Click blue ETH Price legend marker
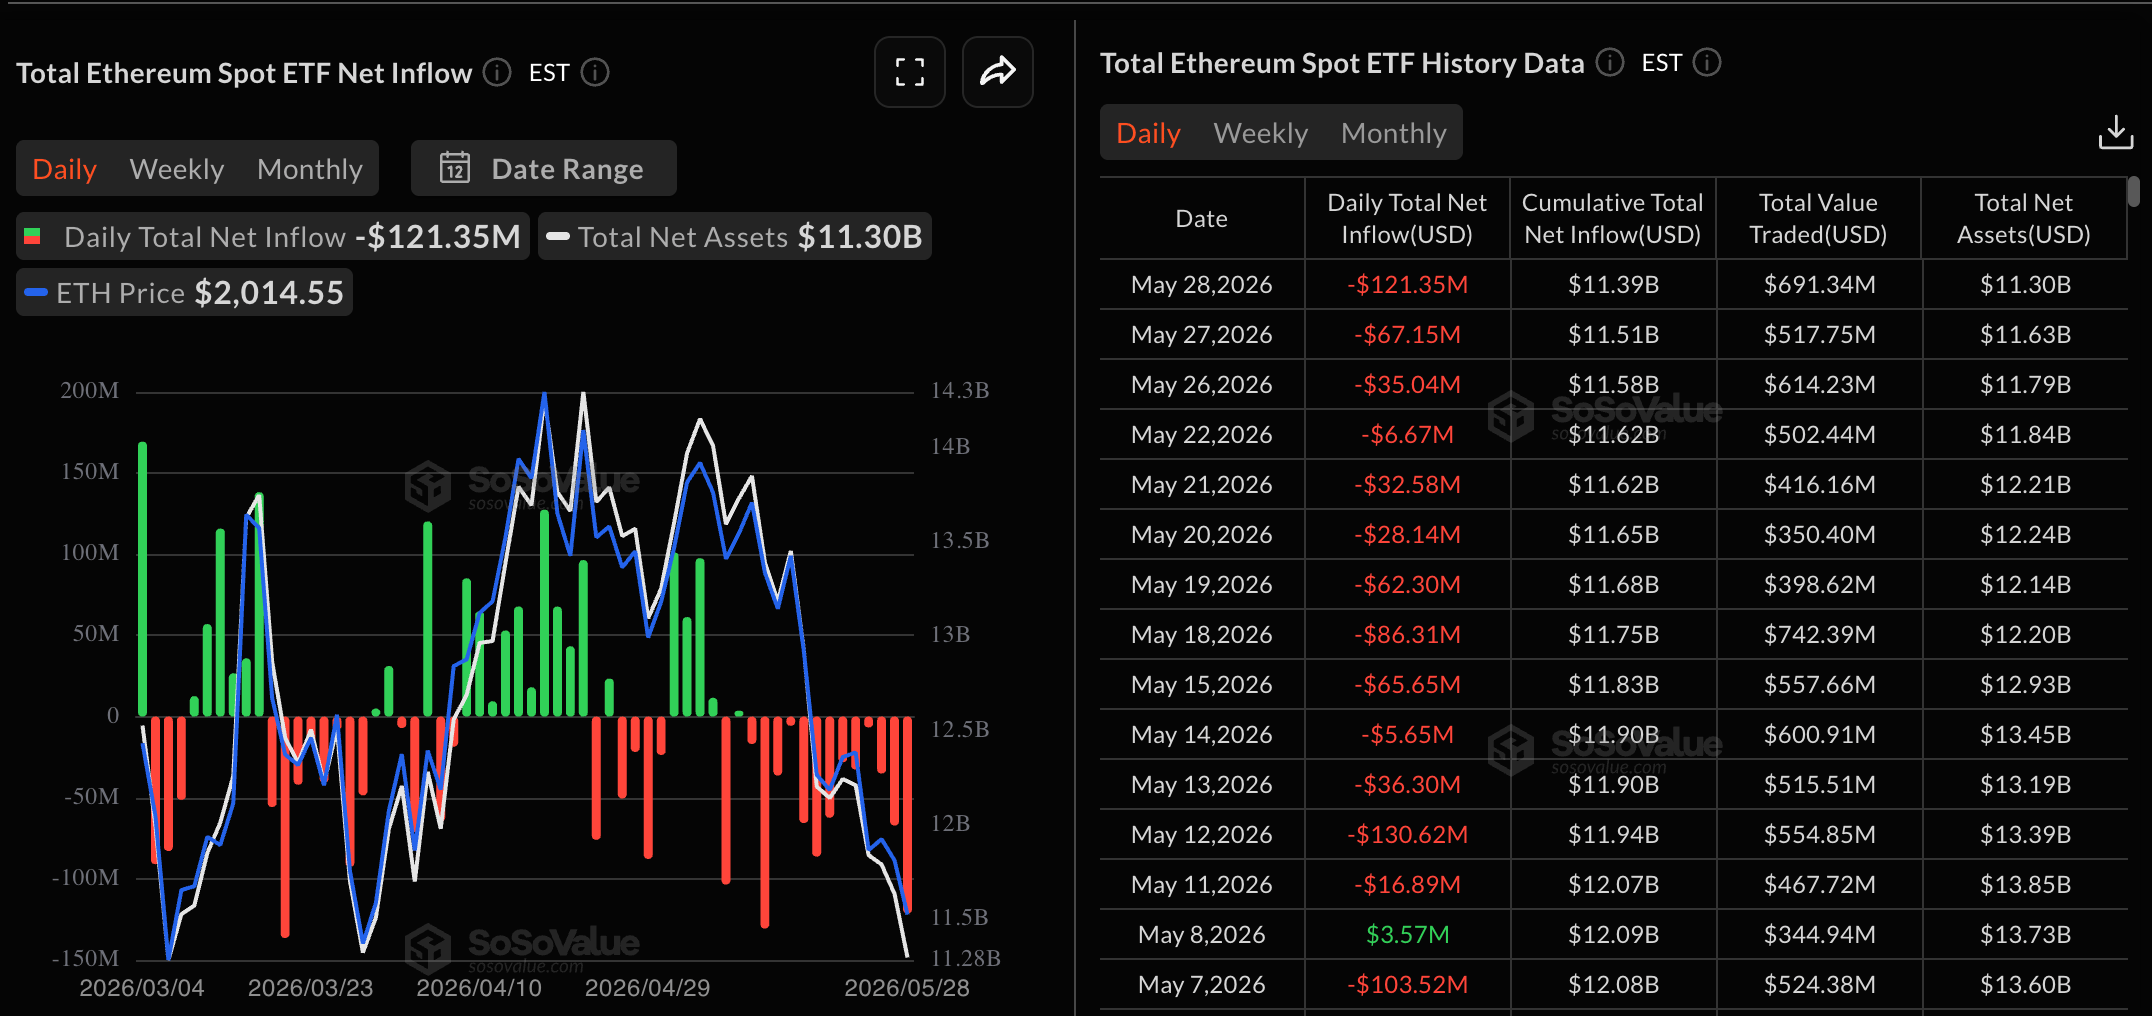The image size is (2152, 1016). point(36,293)
